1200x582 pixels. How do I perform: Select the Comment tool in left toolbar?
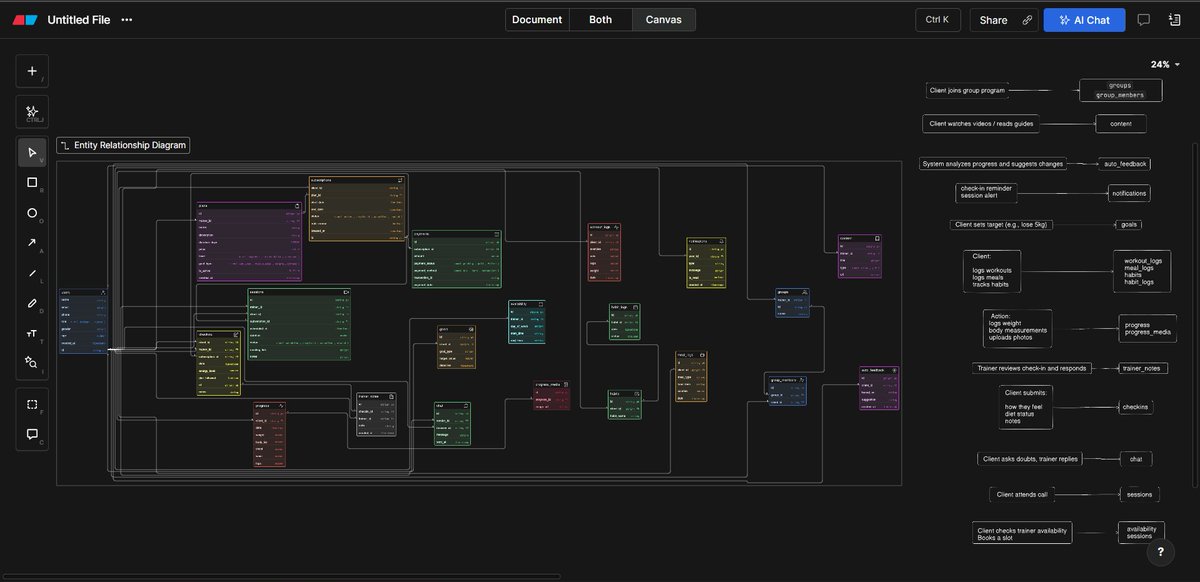tap(32, 434)
